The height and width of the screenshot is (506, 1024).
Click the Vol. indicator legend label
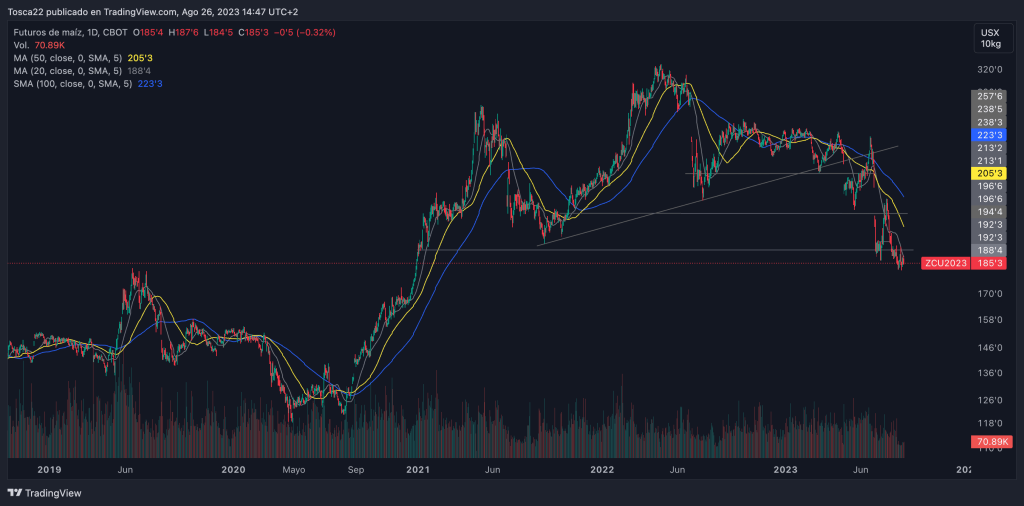pos(21,45)
